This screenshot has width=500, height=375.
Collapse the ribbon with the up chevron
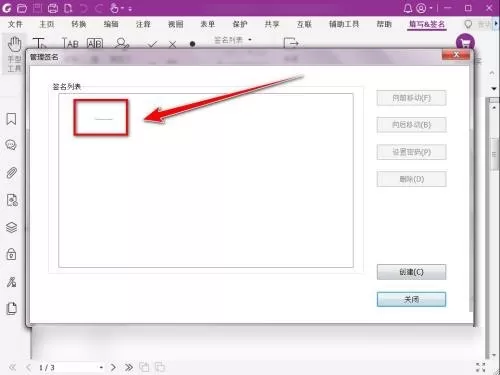click(x=492, y=73)
